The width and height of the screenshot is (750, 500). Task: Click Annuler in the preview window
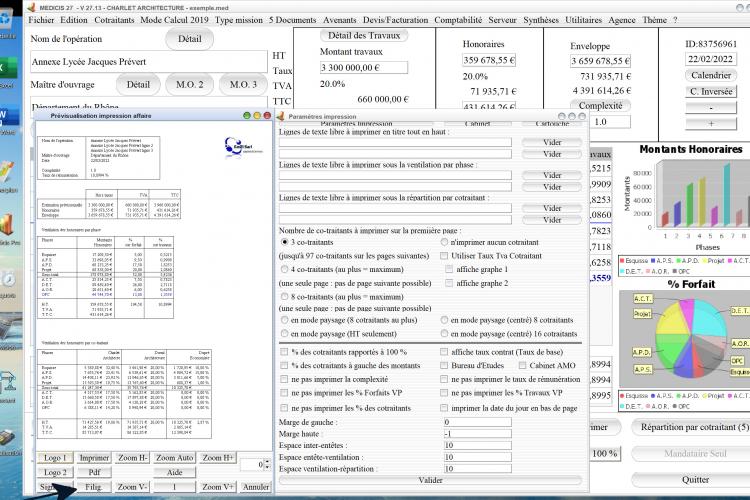point(256,487)
